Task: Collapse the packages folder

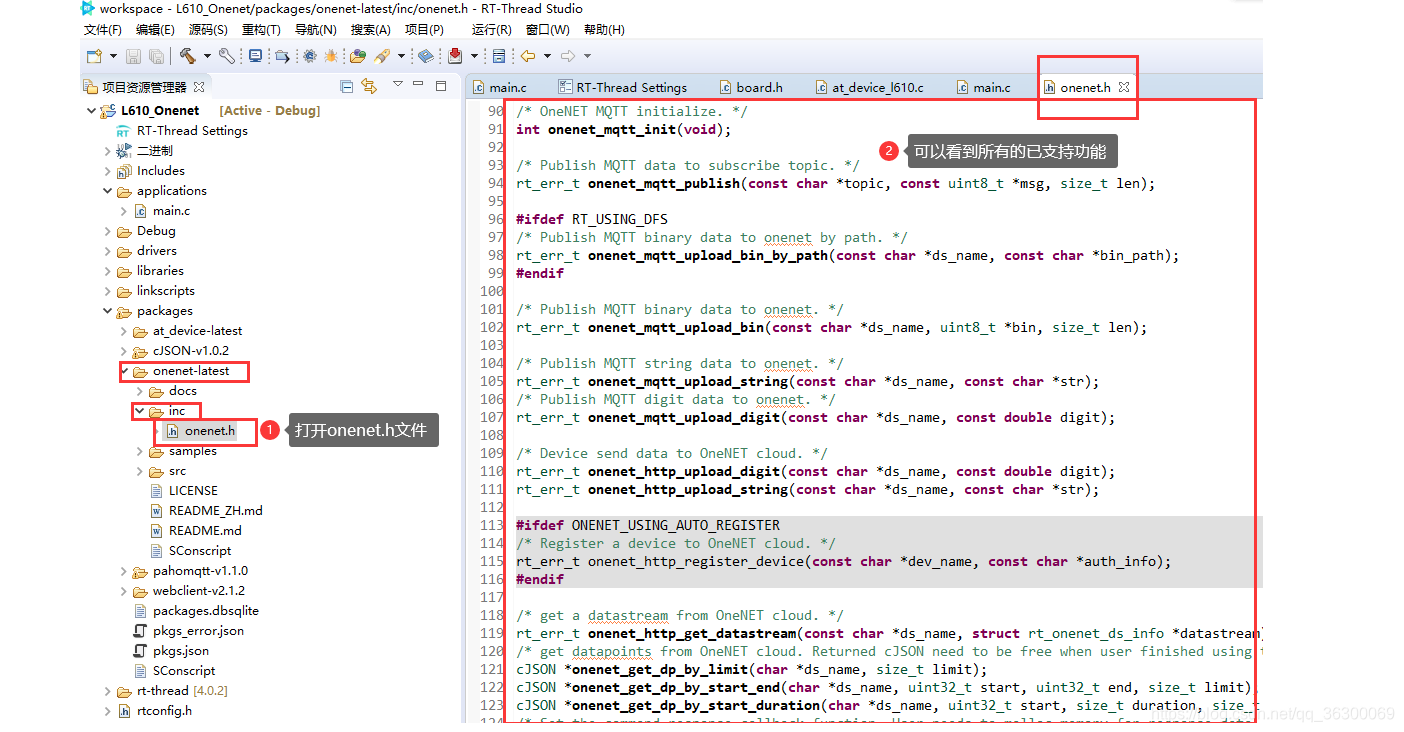Action: 108,311
